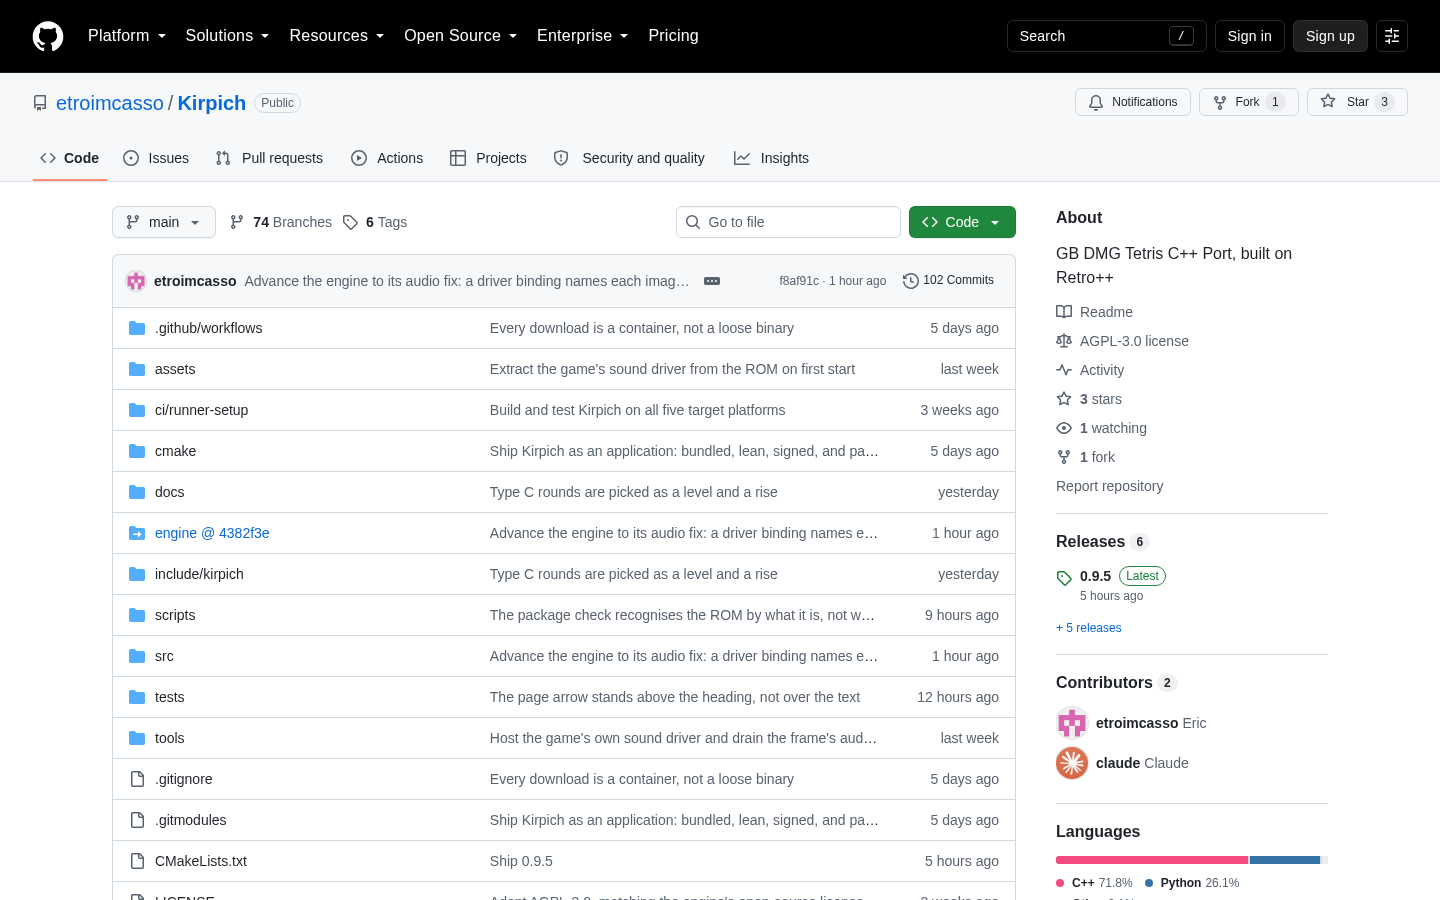Click etroimcasso avatar in latest commit row
Viewport: 1440px width, 900px height.
(x=136, y=281)
